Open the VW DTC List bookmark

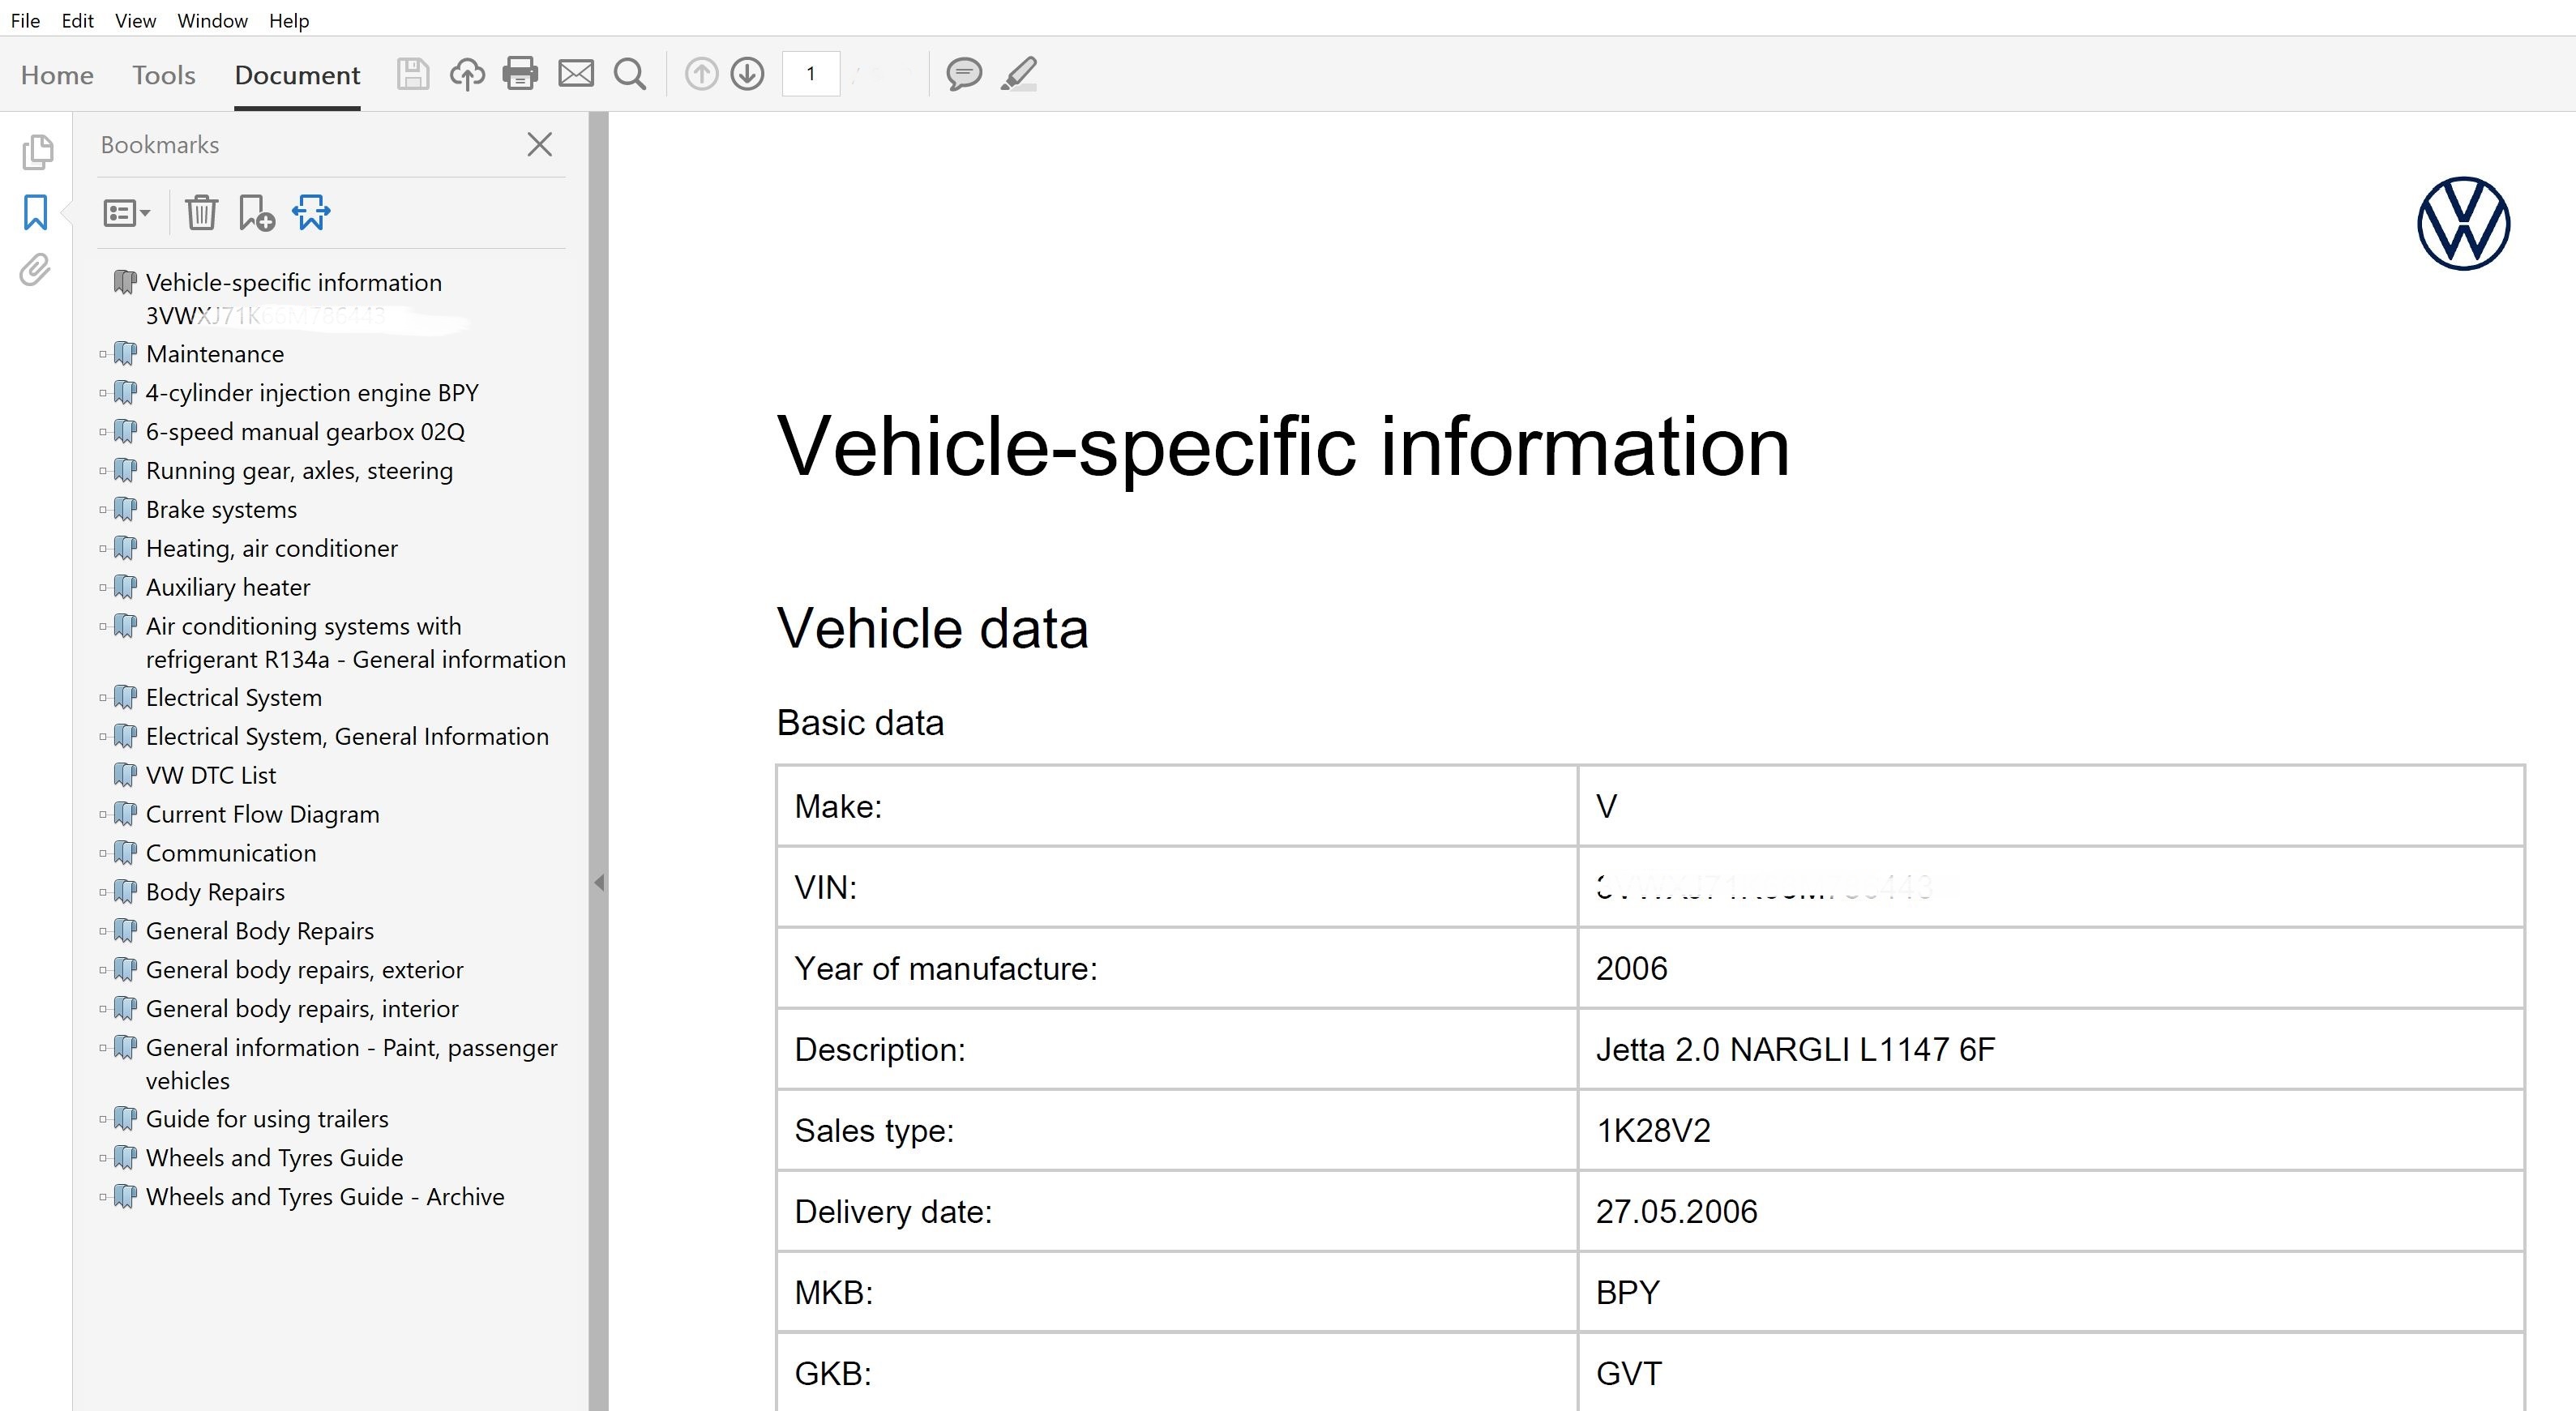pos(210,775)
